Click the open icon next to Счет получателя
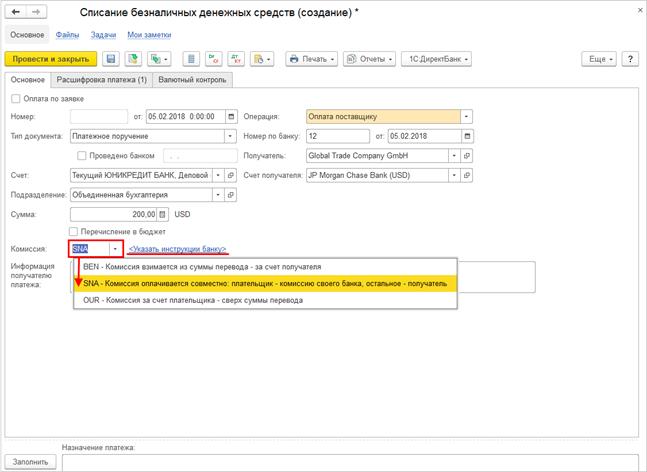The image size is (647, 472). 467,175
